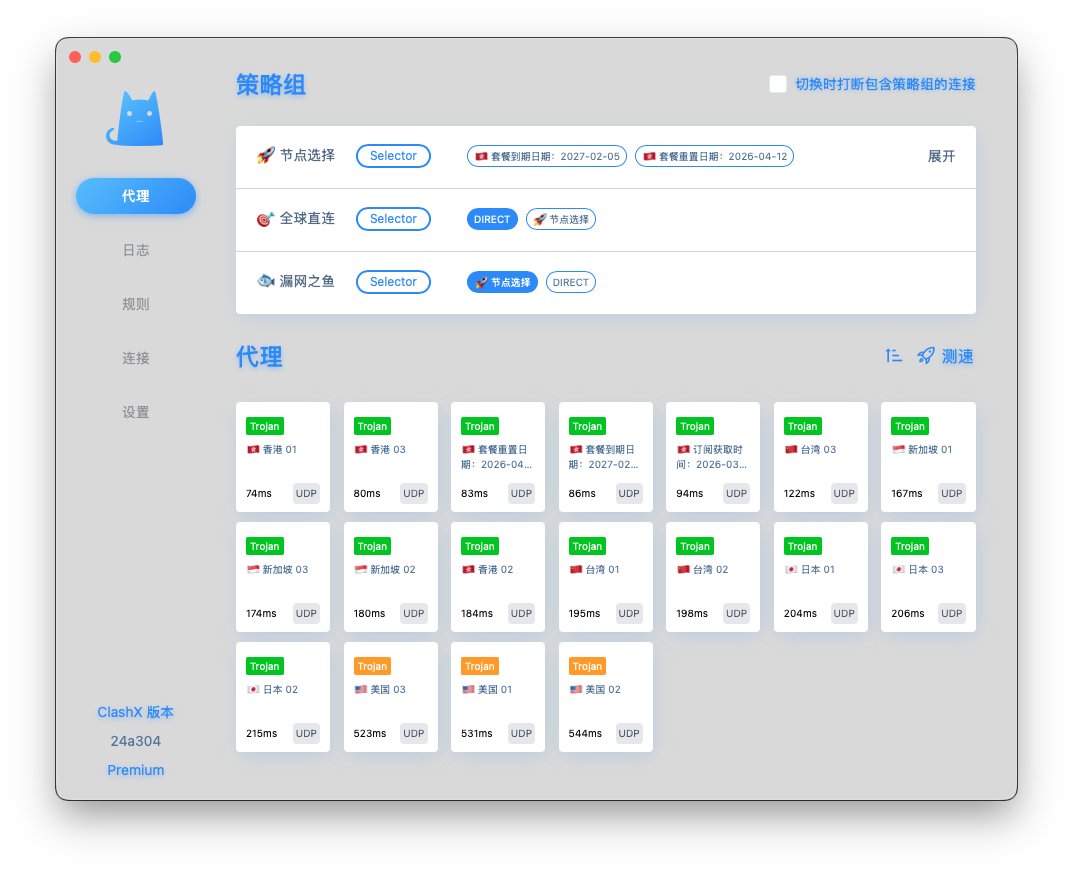The image size is (1073, 874).
Task: Click the 198ms latency value
Action: pyautogui.click(x=692, y=614)
